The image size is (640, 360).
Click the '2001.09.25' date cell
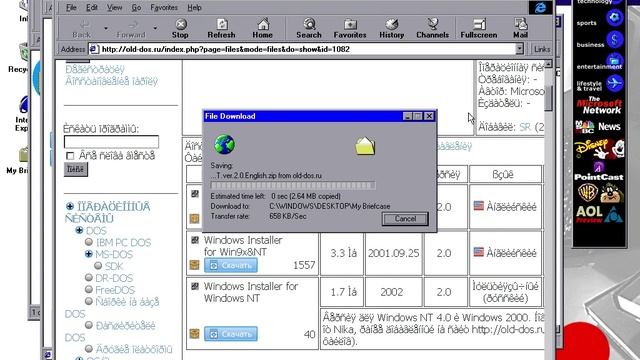click(x=393, y=253)
